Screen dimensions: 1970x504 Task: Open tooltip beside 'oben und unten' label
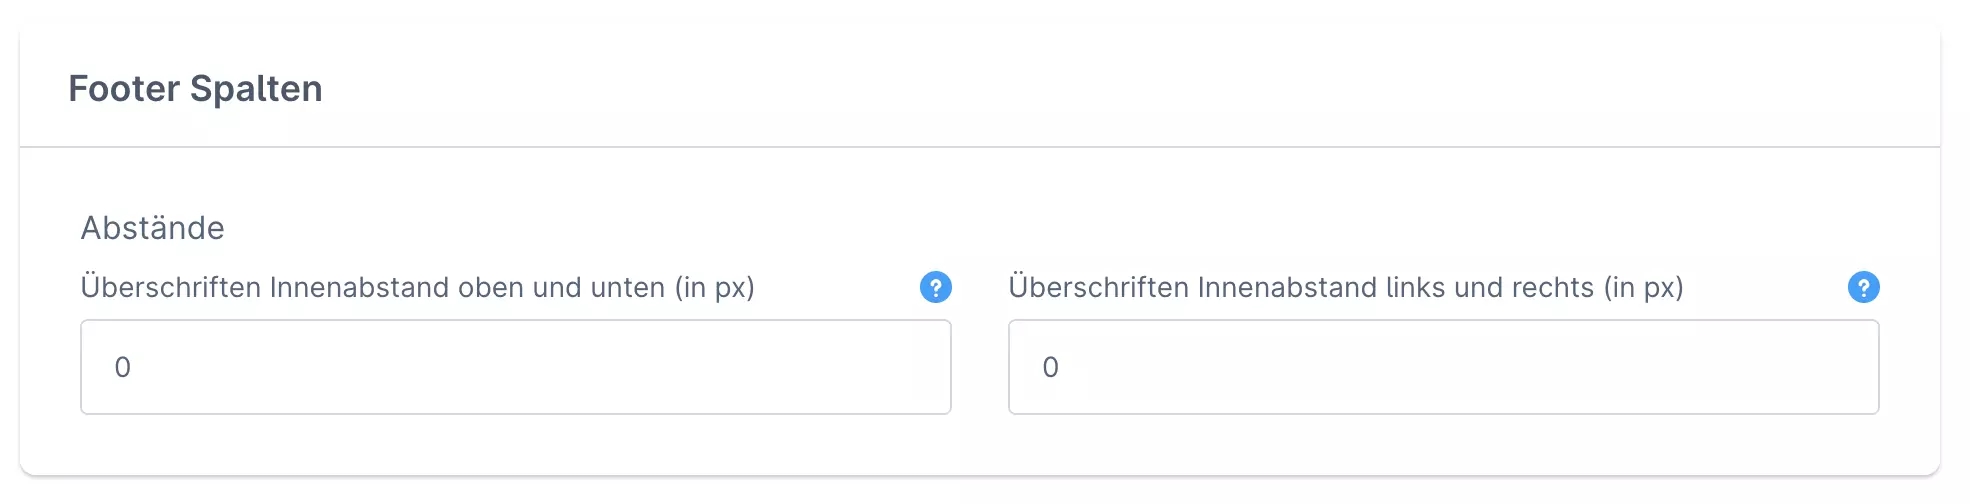point(935,288)
